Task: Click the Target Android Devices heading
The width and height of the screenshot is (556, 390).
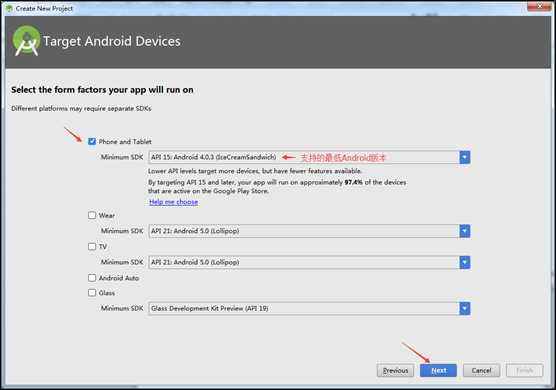Action: (112, 41)
